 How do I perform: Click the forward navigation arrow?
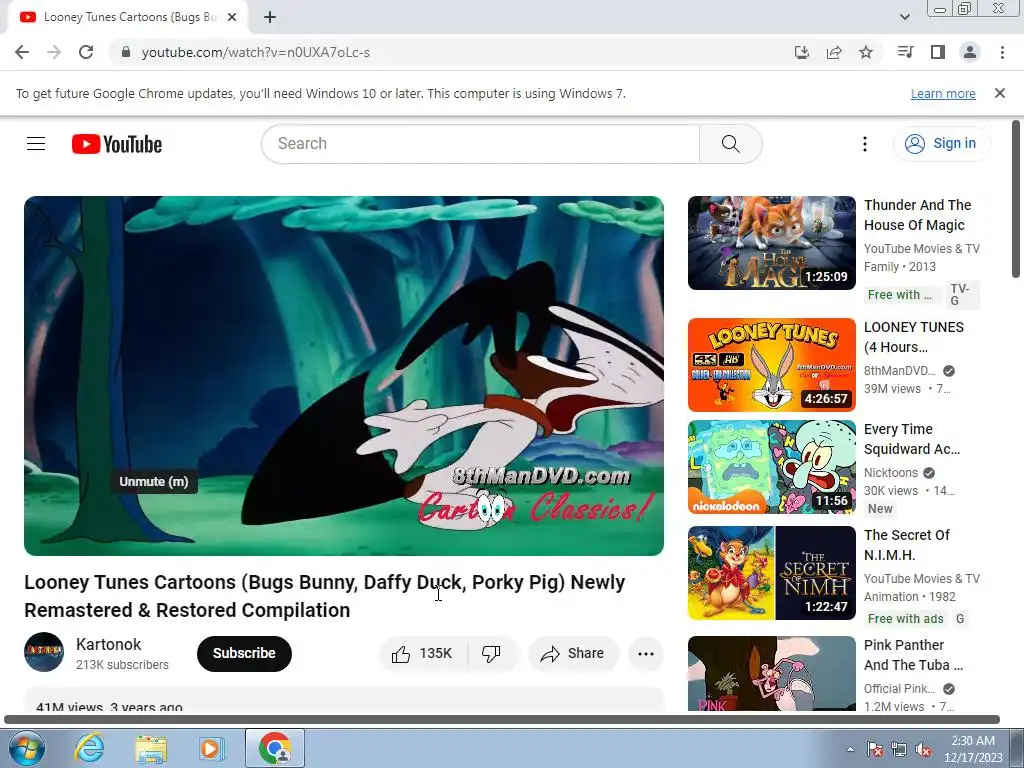tap(54, 52)
